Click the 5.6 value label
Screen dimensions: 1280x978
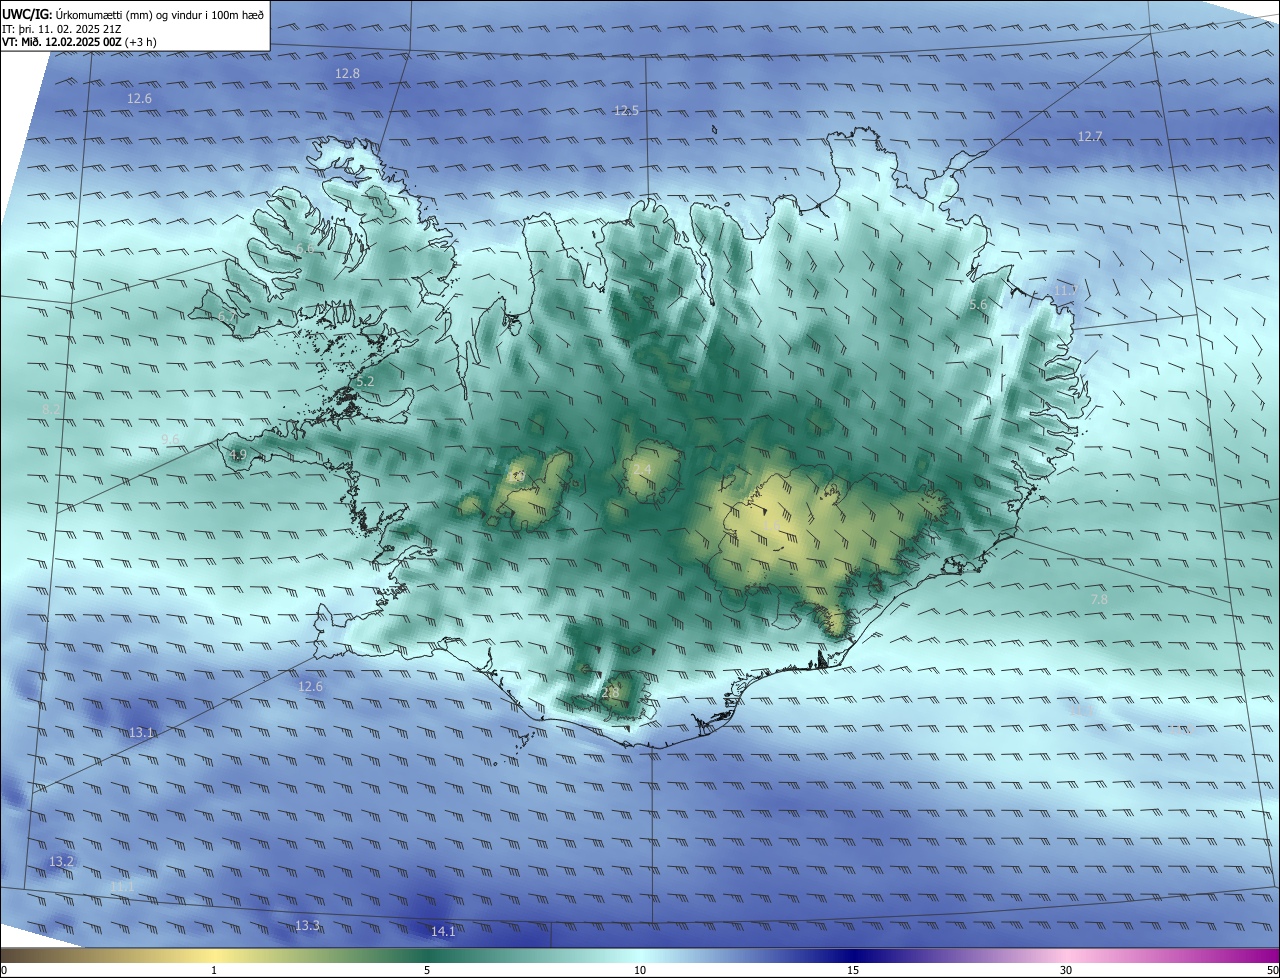point(978,304)
